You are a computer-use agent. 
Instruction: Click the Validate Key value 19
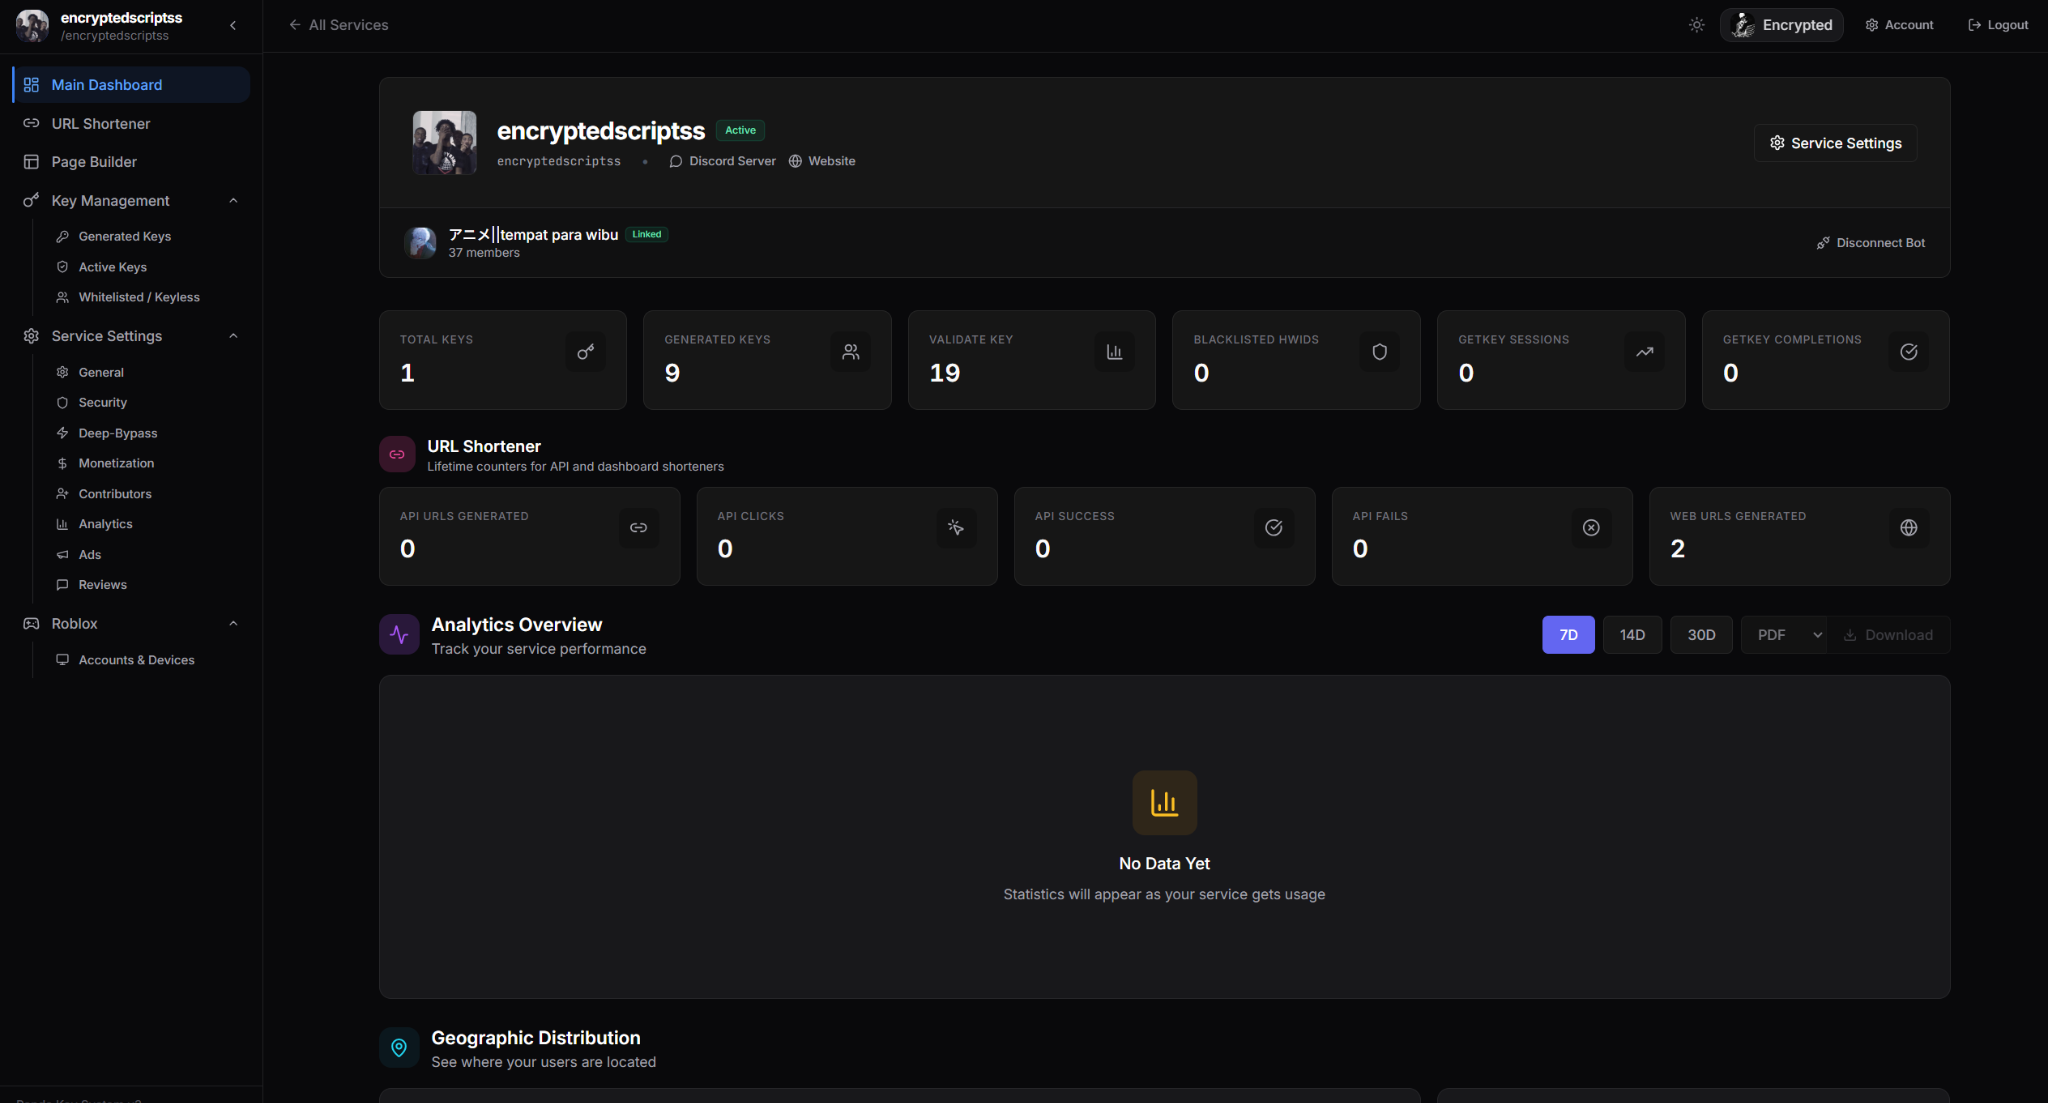click(945, 374)
